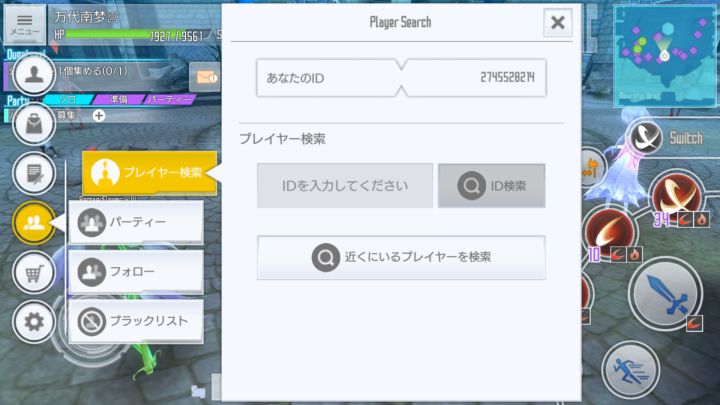Click the quest objective 1個集める(0/1)

93,71
